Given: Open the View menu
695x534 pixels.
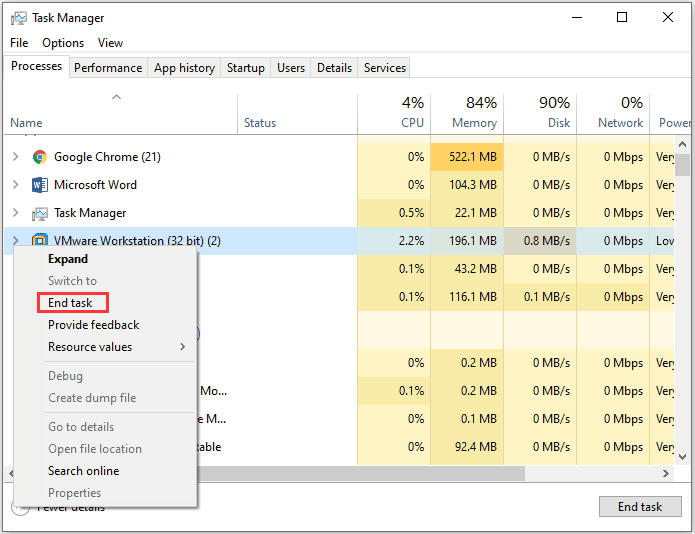Looking at the screenshot, I should click(x=110, y=43).
